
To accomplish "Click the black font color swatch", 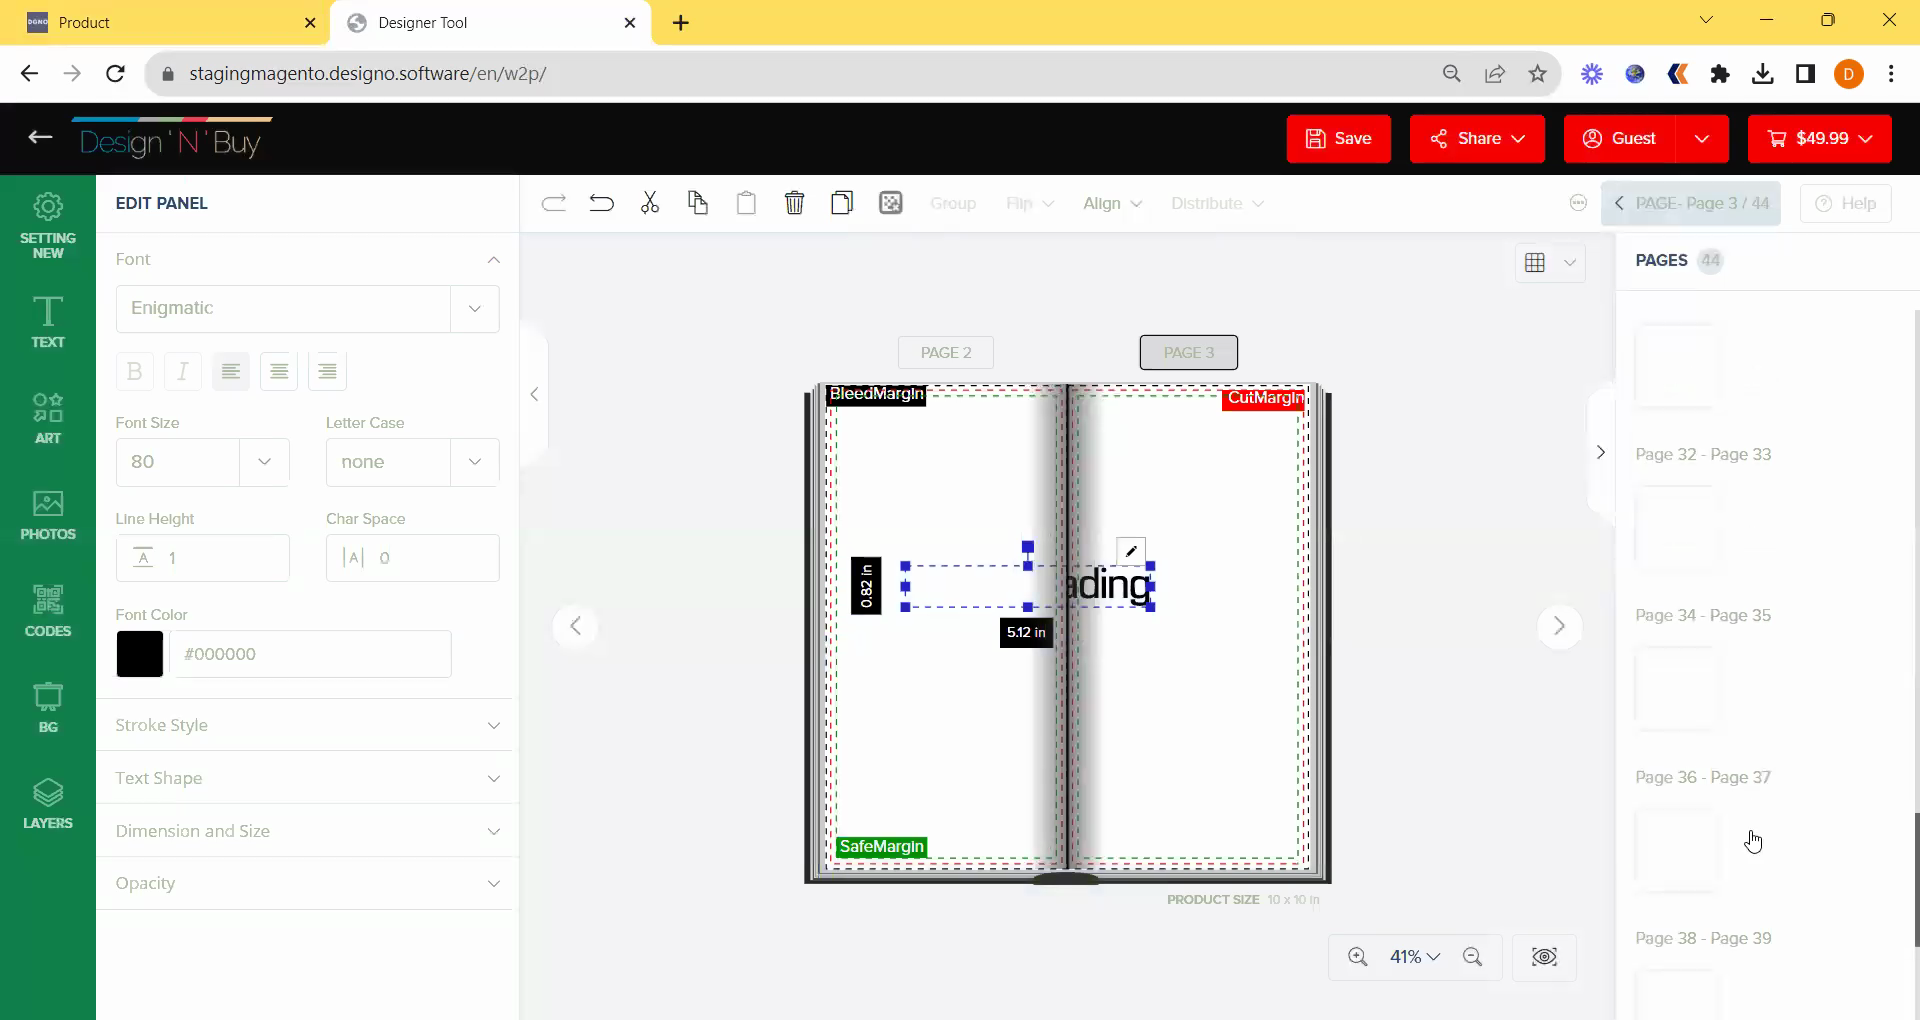I will 140,654.
